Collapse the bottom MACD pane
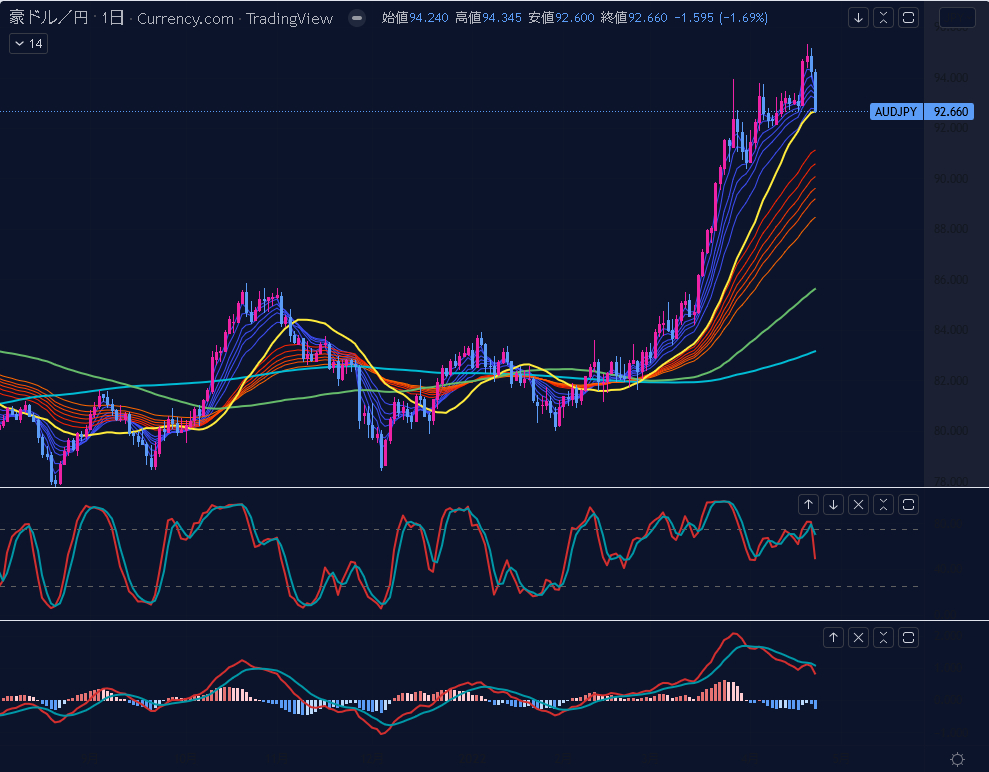 pos(883,637)
